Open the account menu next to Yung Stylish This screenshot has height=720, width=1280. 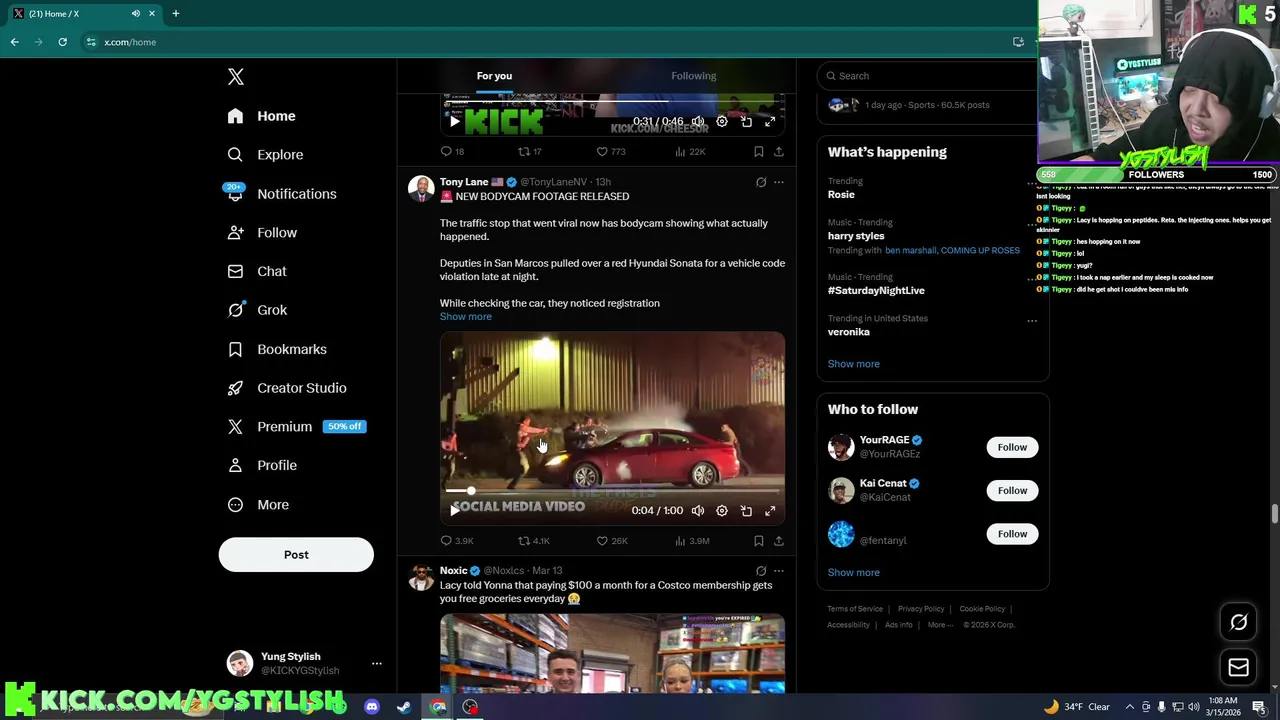(x=377, y=663)
